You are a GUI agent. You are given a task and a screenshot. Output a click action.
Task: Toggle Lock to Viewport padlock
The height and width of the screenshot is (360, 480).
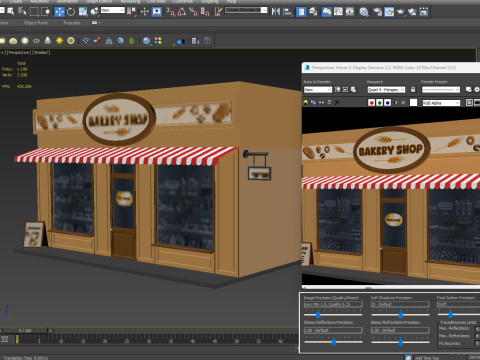click(413, 89)
